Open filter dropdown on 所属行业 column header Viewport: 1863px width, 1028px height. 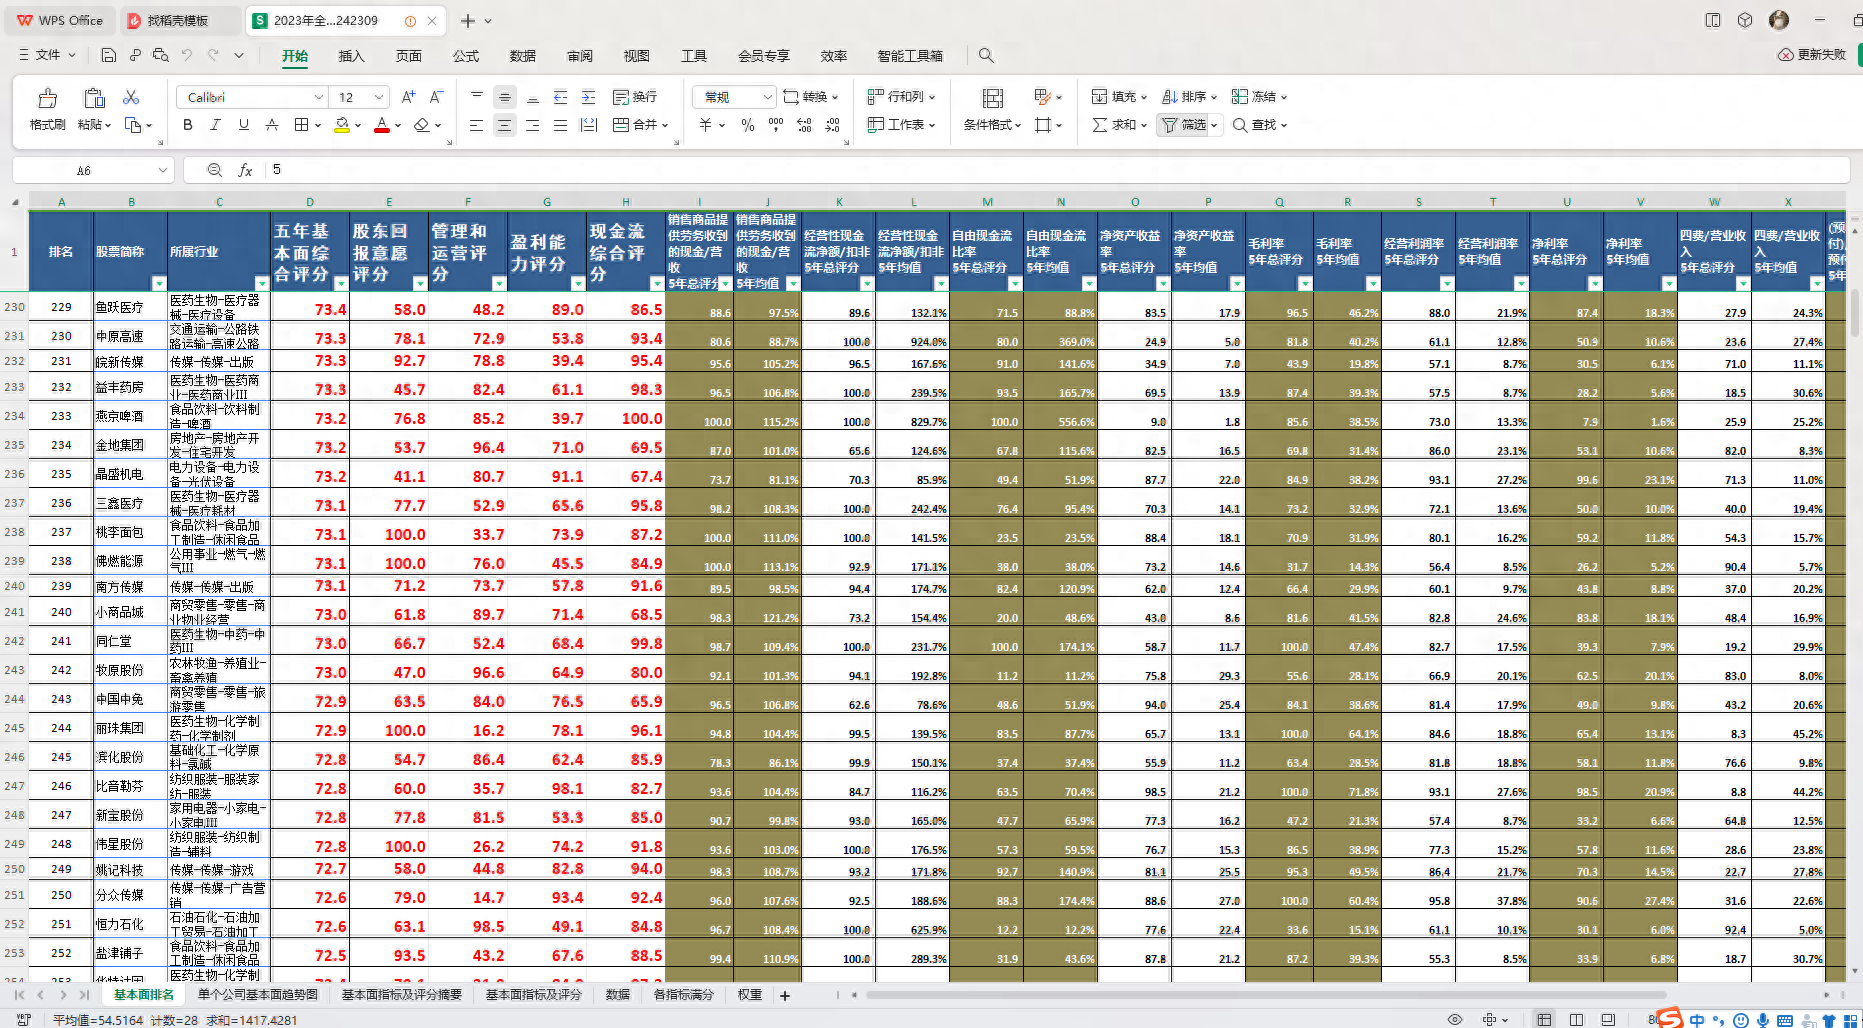tap(260, 283)
